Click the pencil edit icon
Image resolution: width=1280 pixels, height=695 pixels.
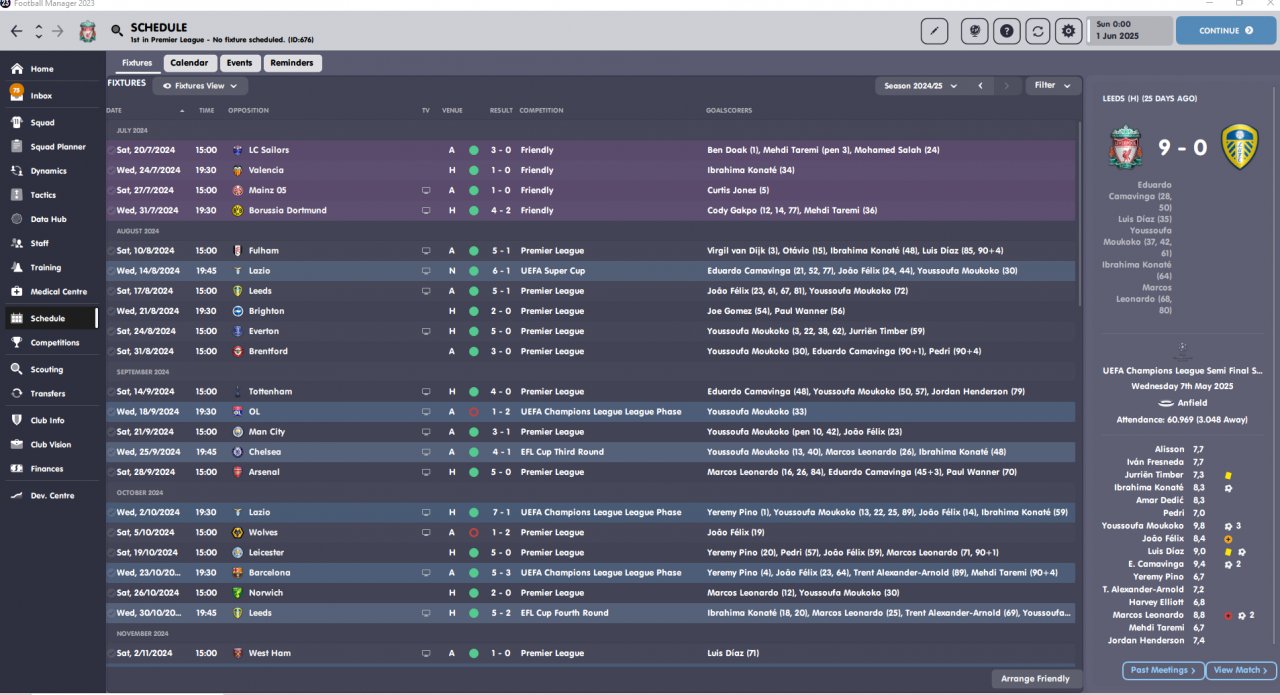click(935, 31)
